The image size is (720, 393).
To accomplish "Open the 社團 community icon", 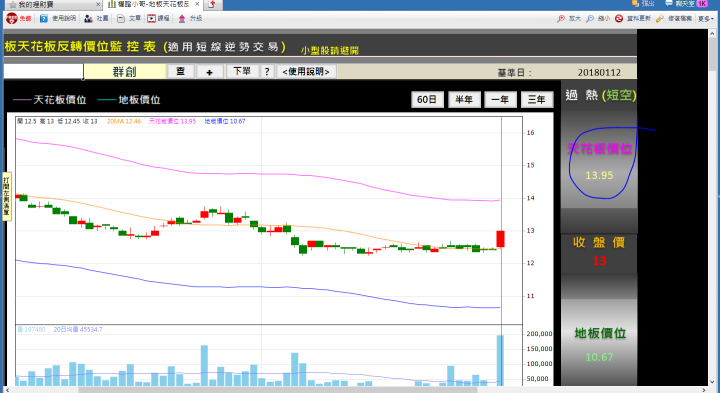I will pyautogui.click(x=88, y=18).
